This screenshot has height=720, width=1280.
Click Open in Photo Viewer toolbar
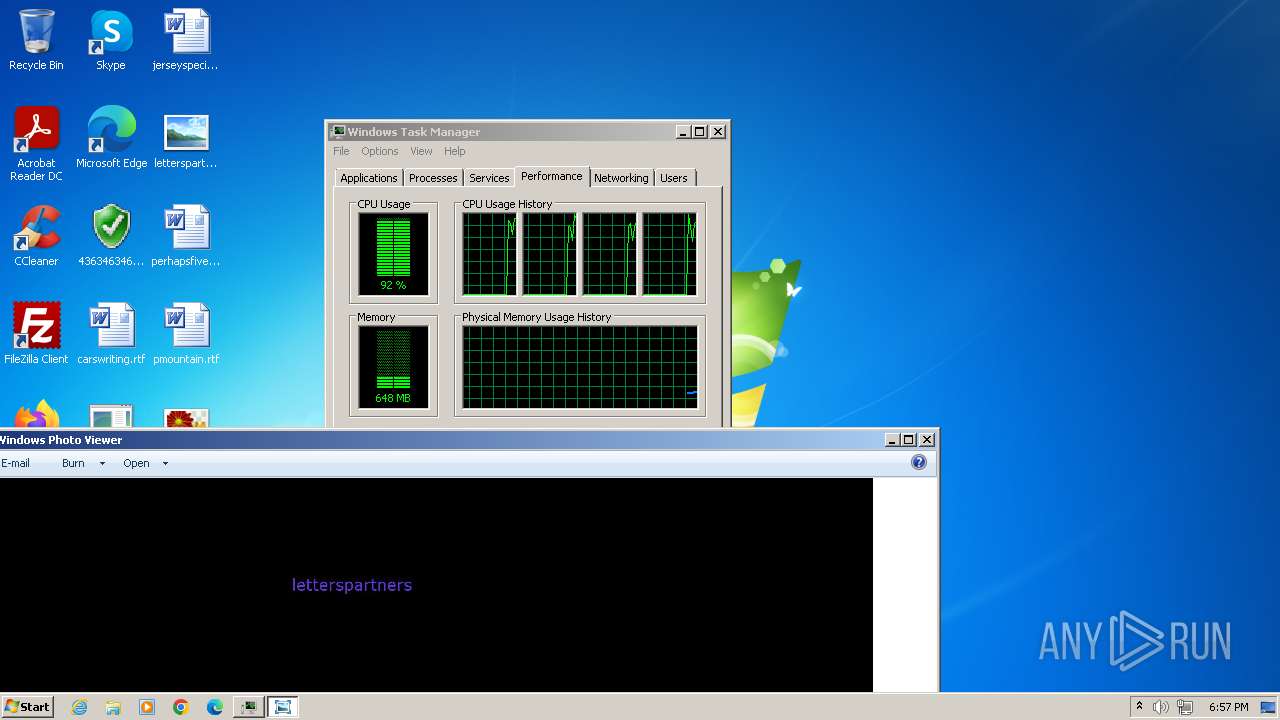coord(136,463)
